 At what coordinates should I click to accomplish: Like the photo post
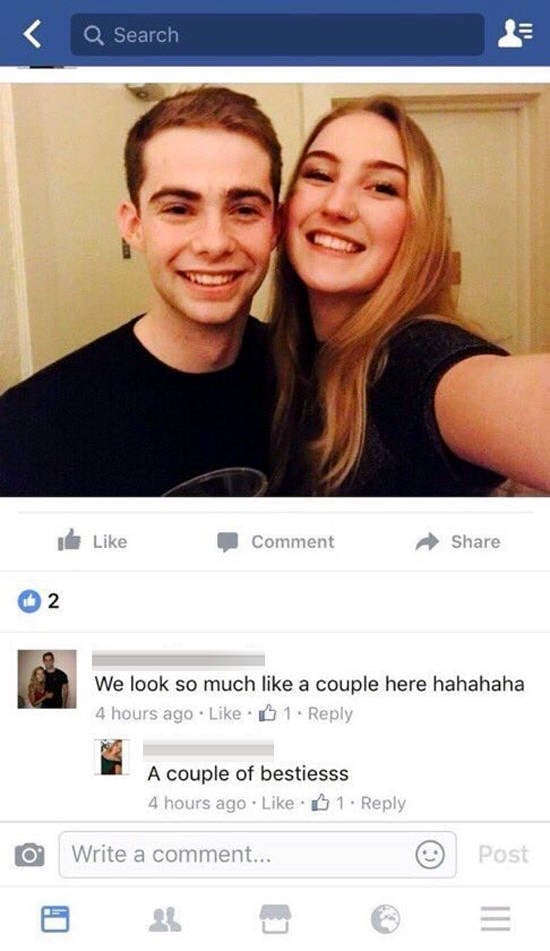click(x=92, y=541)
